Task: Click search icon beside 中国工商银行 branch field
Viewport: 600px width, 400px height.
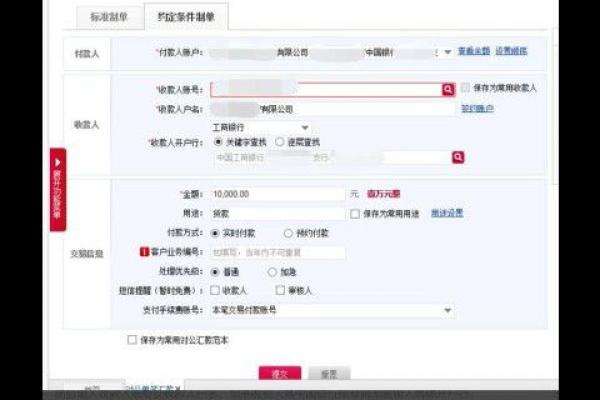Action: (x=458, y=157)
